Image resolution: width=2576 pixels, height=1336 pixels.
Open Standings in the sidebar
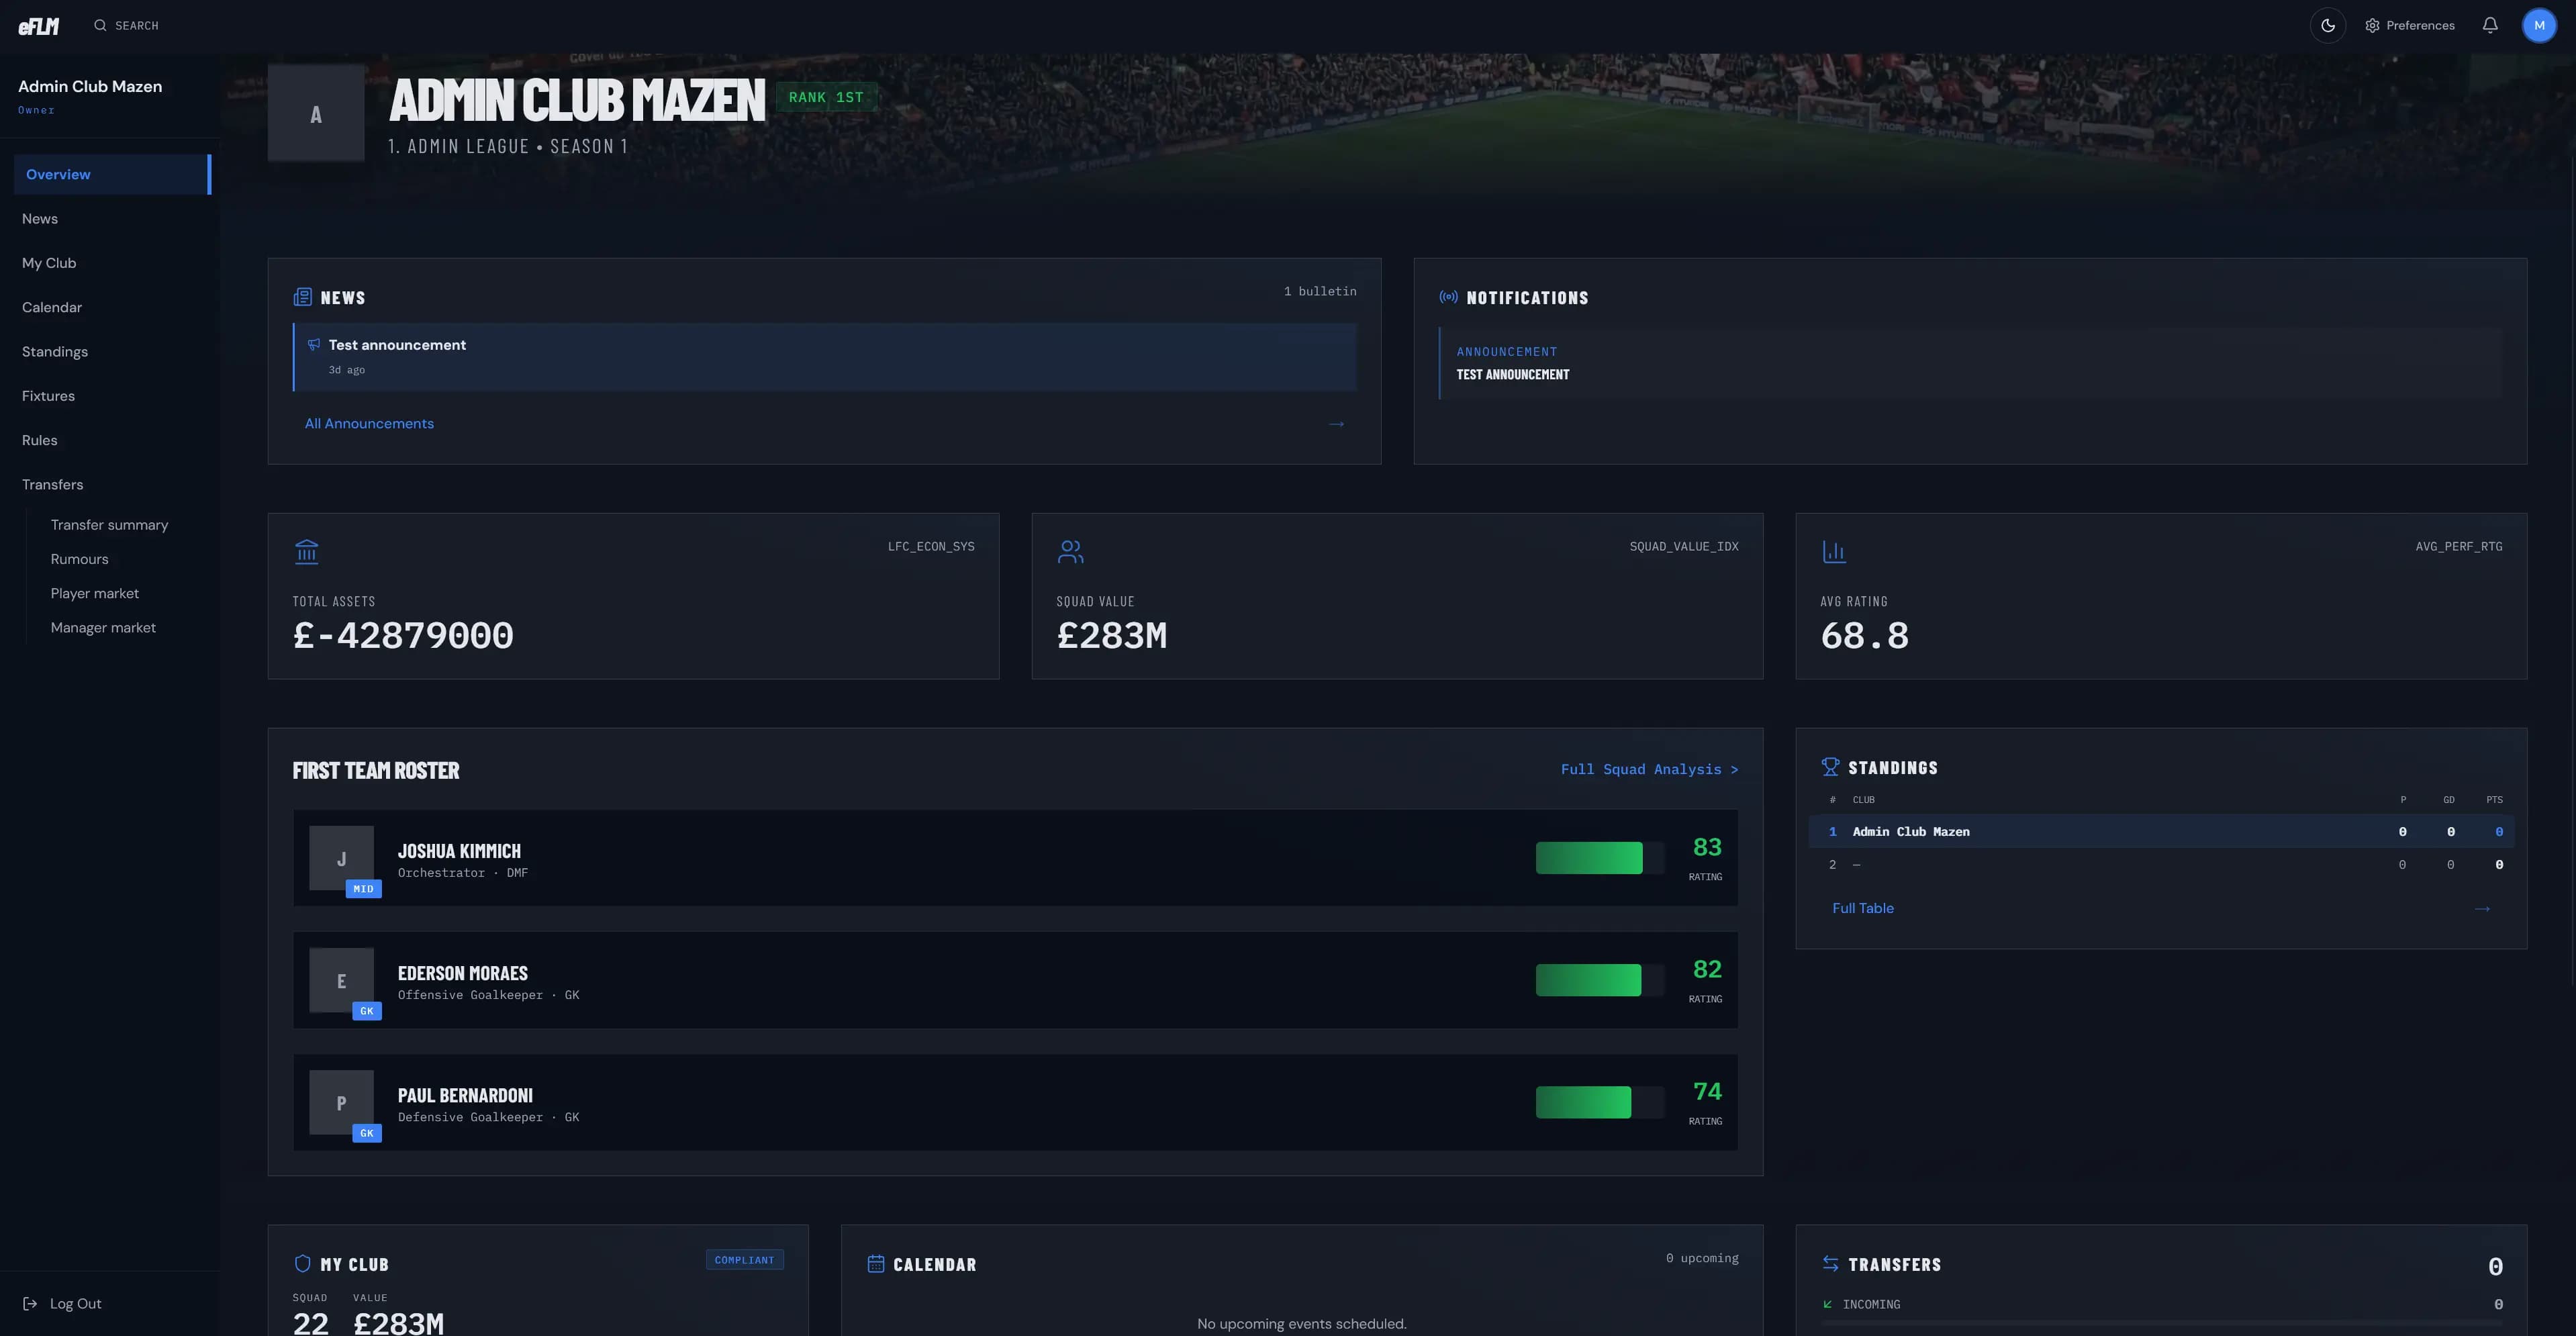point(55,352)
